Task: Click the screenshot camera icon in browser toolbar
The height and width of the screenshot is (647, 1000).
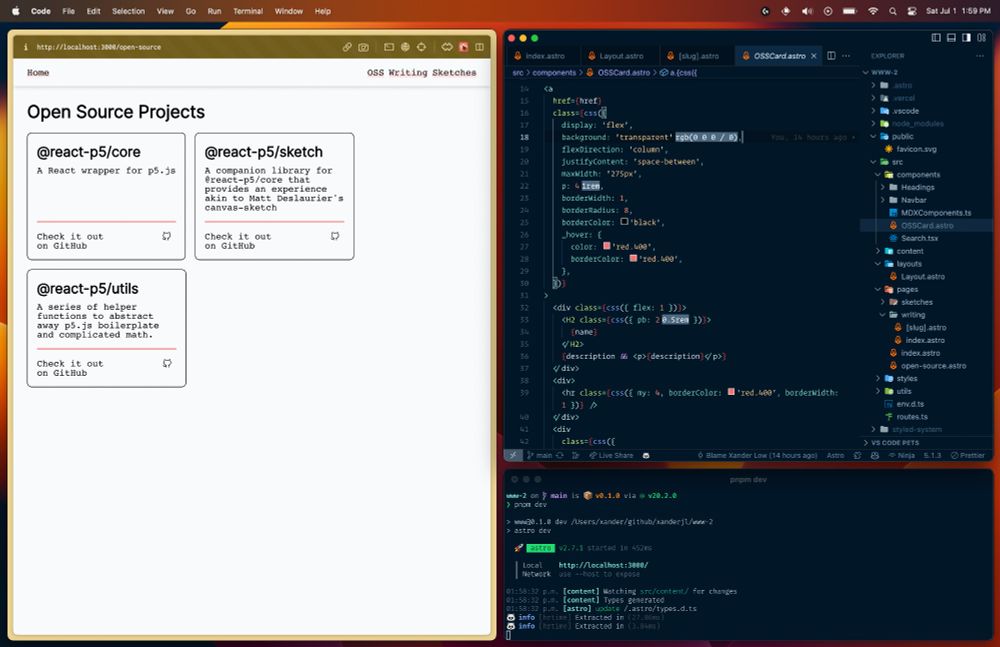Action: pos(363,47)
